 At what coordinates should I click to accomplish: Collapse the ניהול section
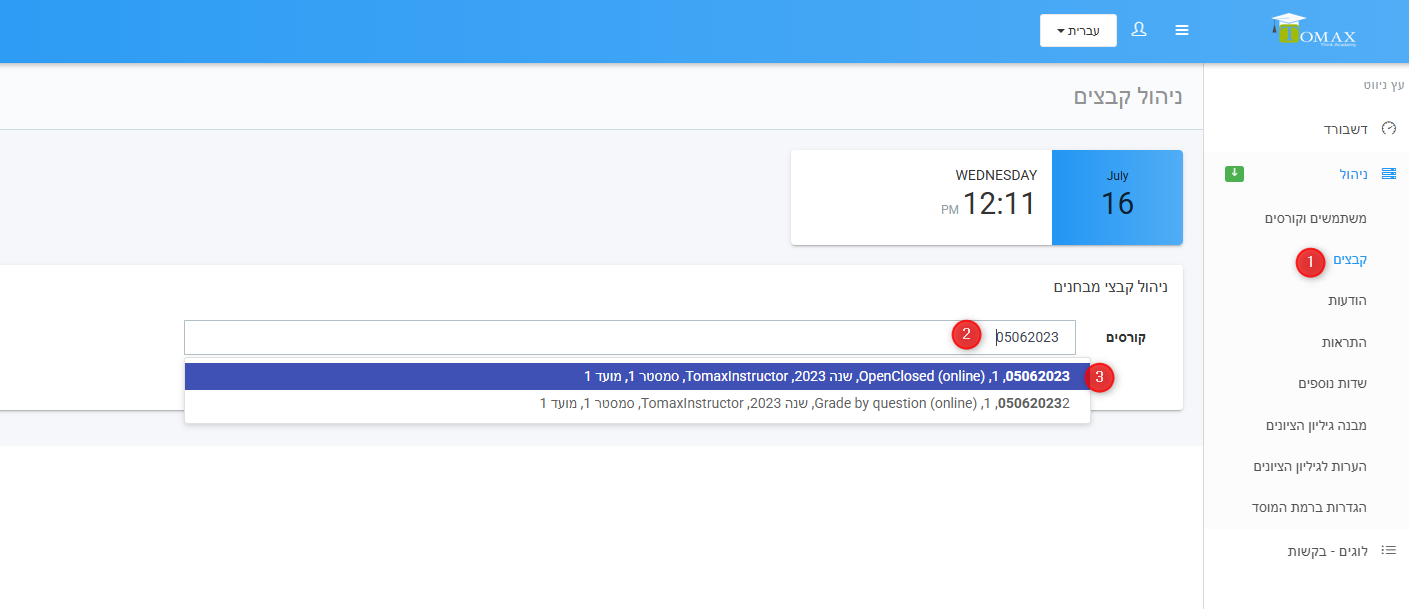tap(1353, 174)
